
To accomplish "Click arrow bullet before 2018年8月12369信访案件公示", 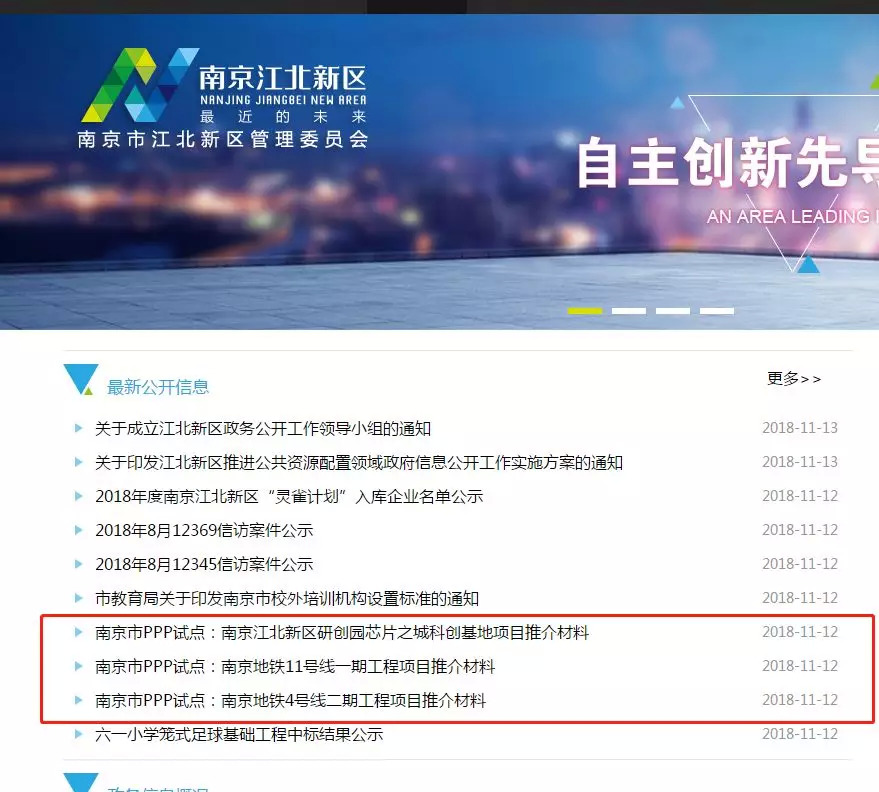I will pyautogui.click(x=79, y=530).
